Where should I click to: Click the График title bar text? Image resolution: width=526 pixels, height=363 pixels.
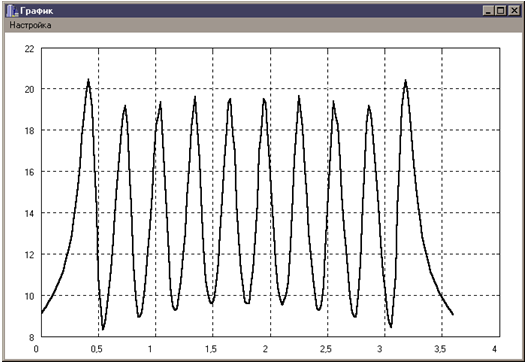(x=37, y=11)
